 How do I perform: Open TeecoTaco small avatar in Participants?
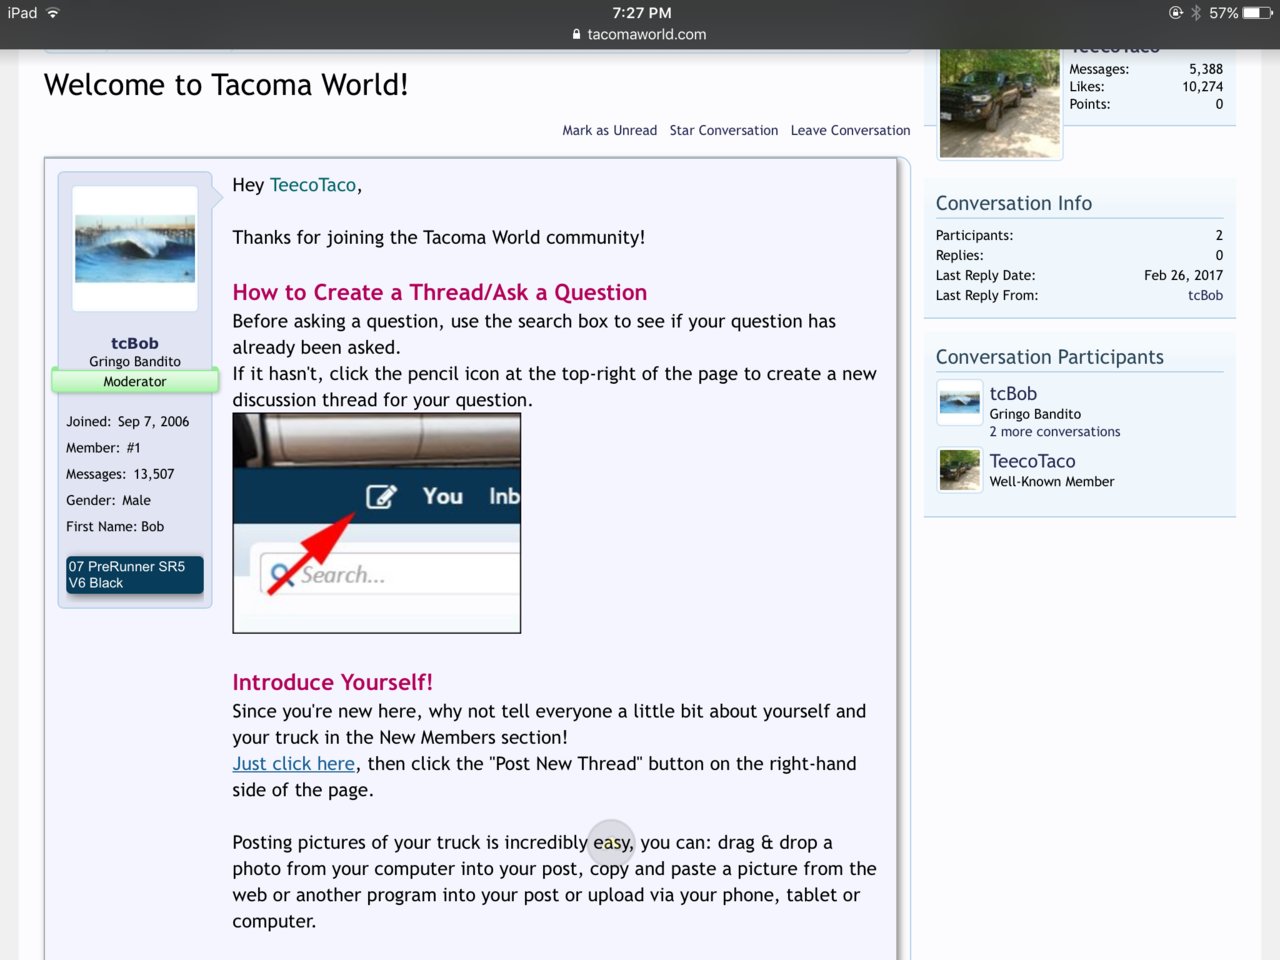pyautogui.click(x=960, y=470)
